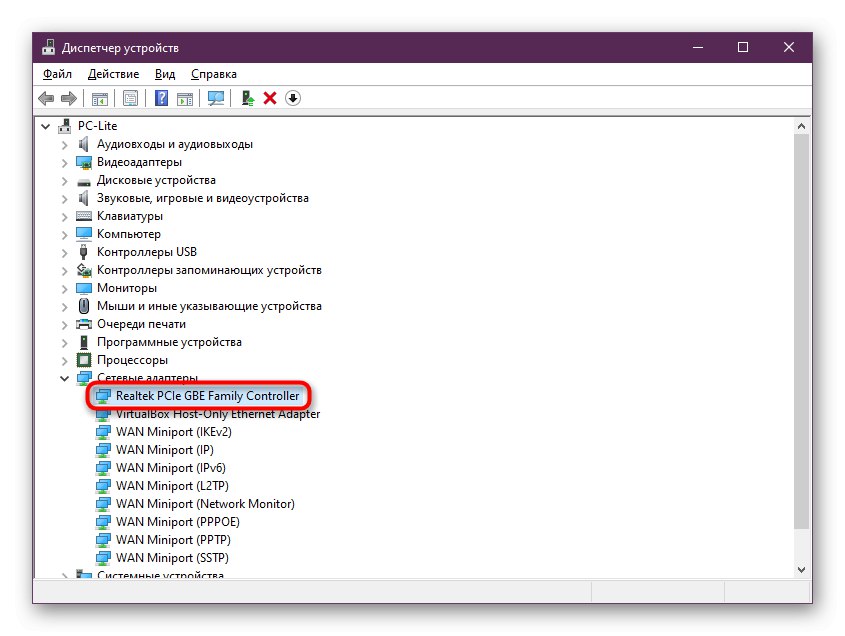The height and width of the screenshot is (636, 845).
Task: Open the Вид menu
Action: (165, 74)
